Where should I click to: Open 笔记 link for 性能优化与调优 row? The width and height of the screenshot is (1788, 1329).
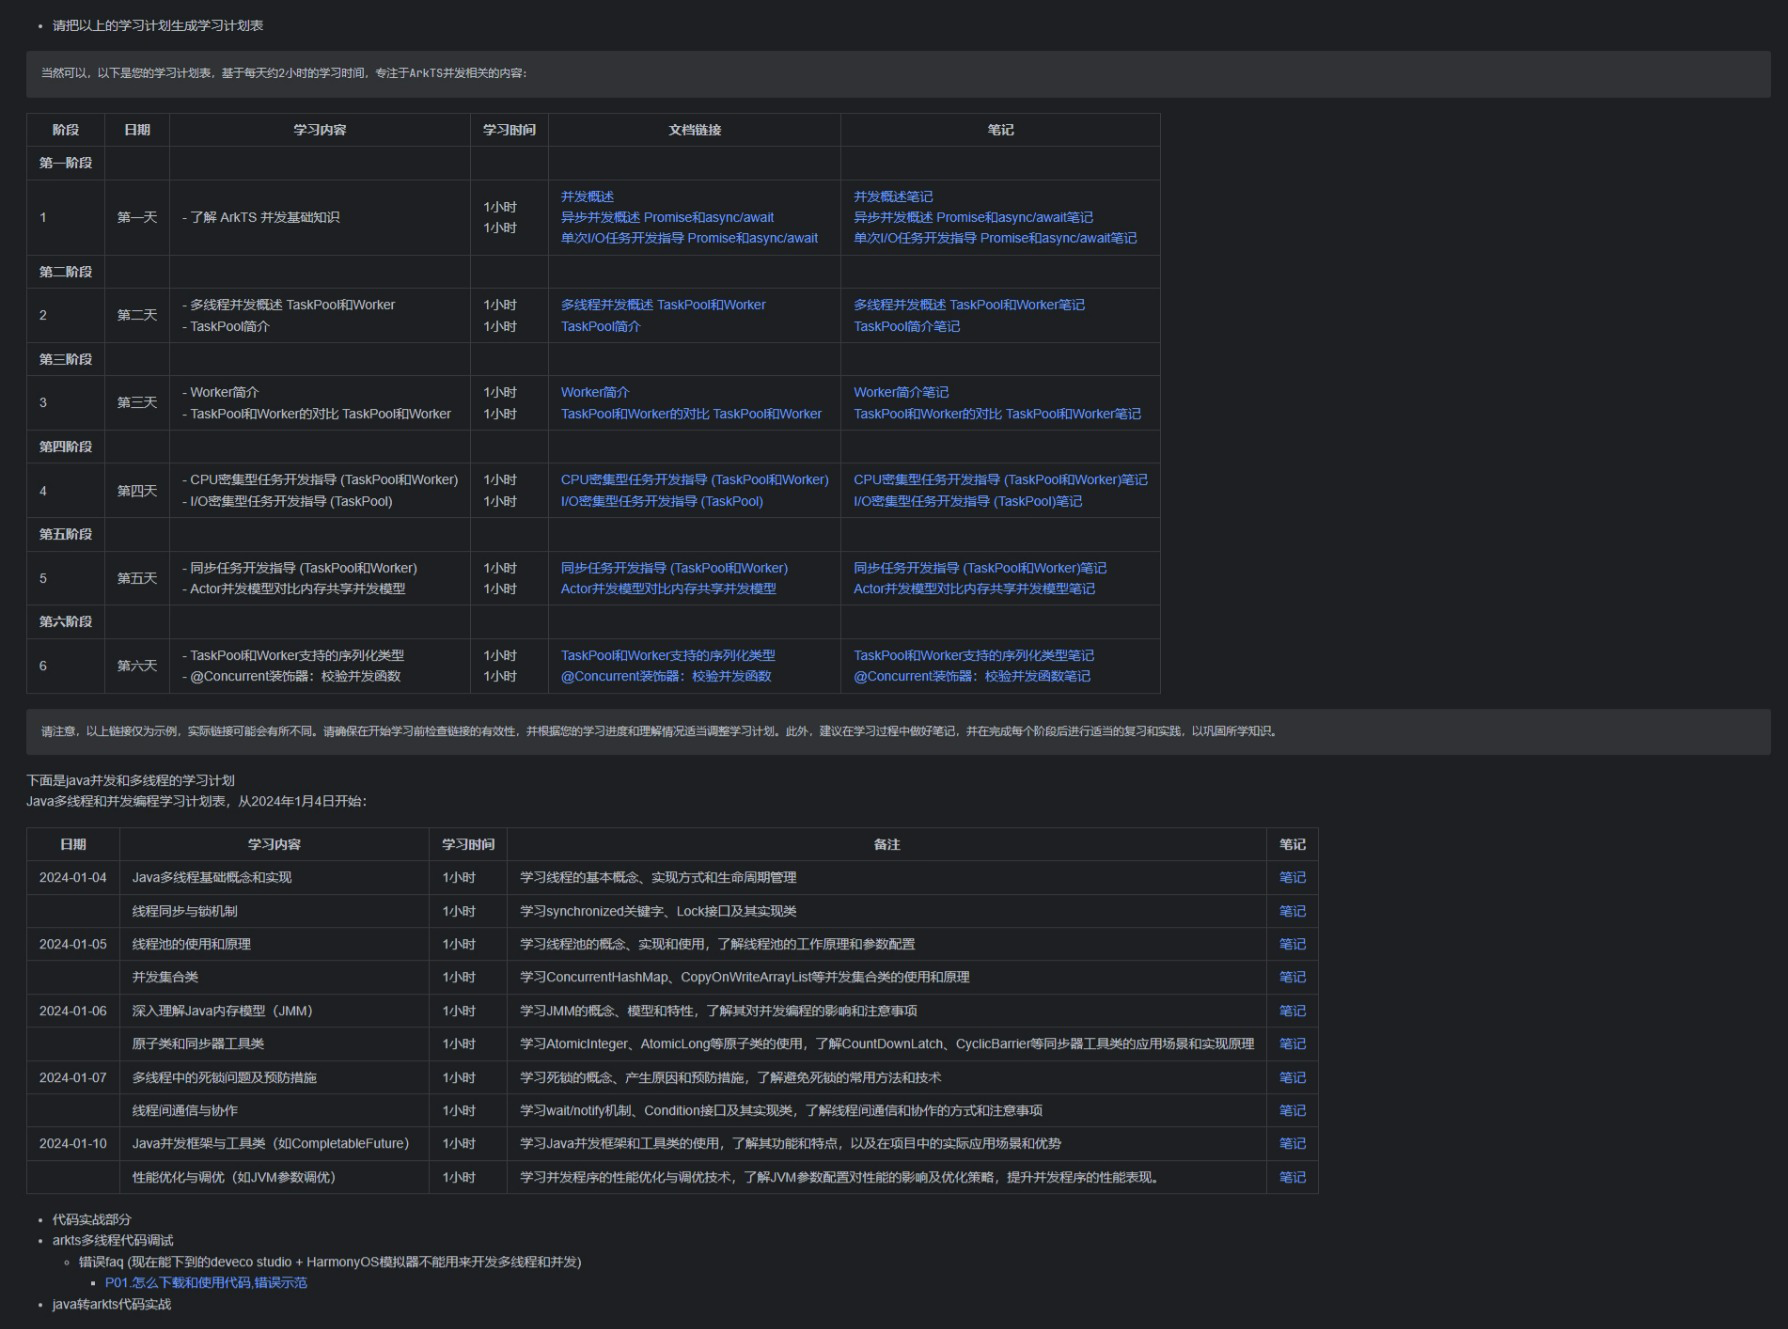pyautogui.click(x=1292, y=1179)
